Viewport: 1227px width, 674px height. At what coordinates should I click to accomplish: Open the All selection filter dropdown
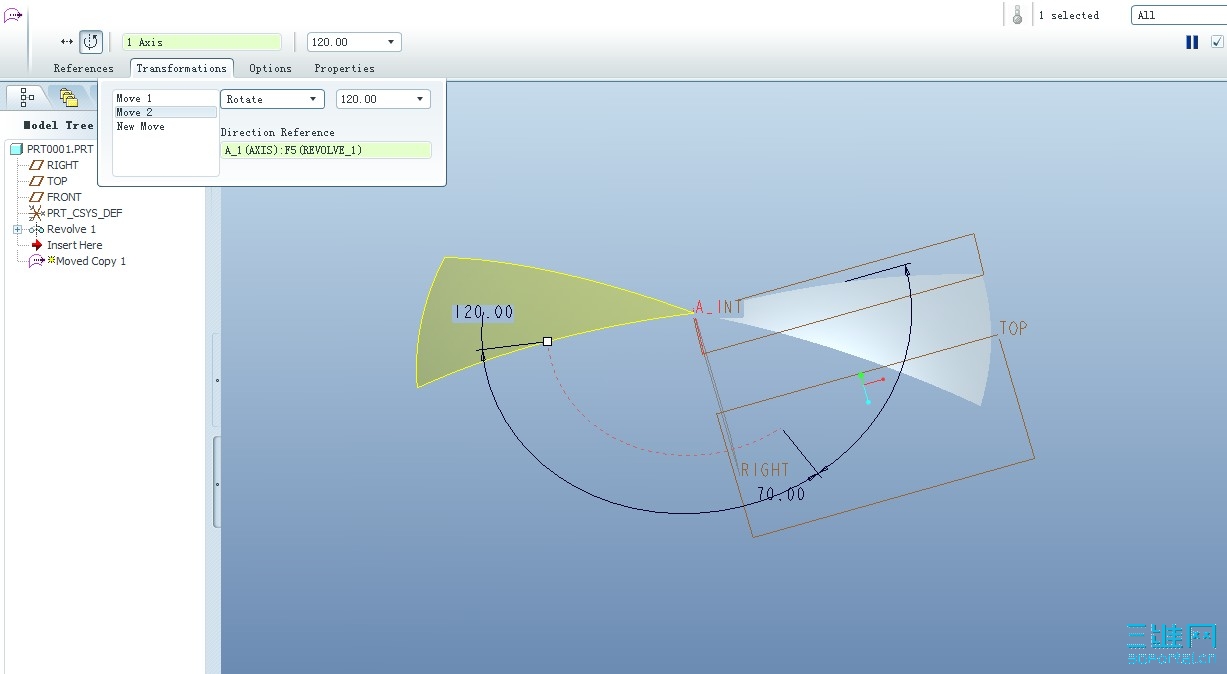point(1179,15)
